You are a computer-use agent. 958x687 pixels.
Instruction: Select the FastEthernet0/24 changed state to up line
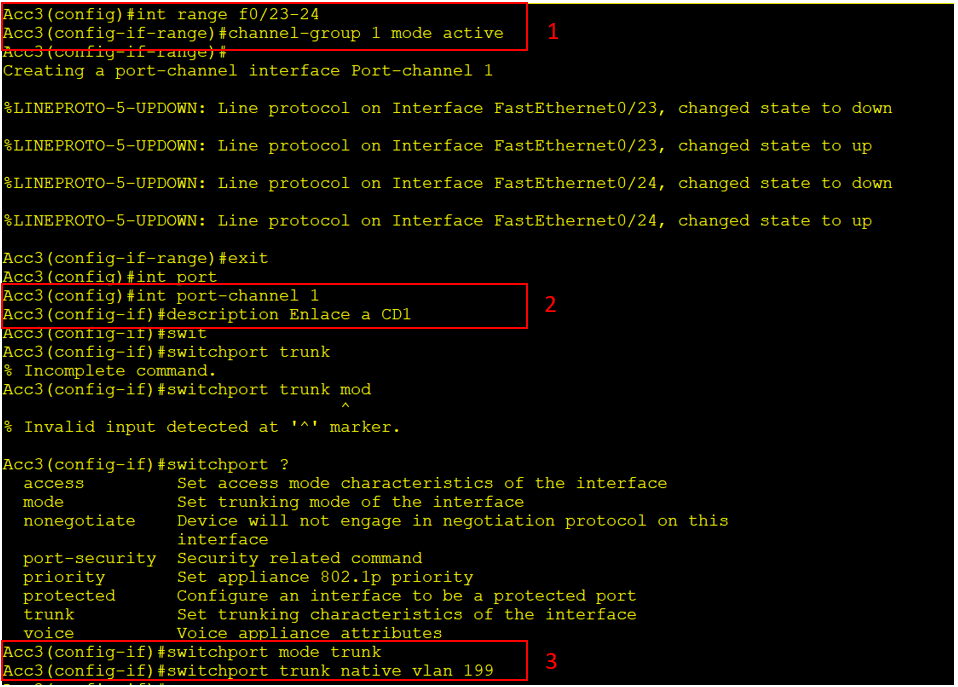click(437, 221)
